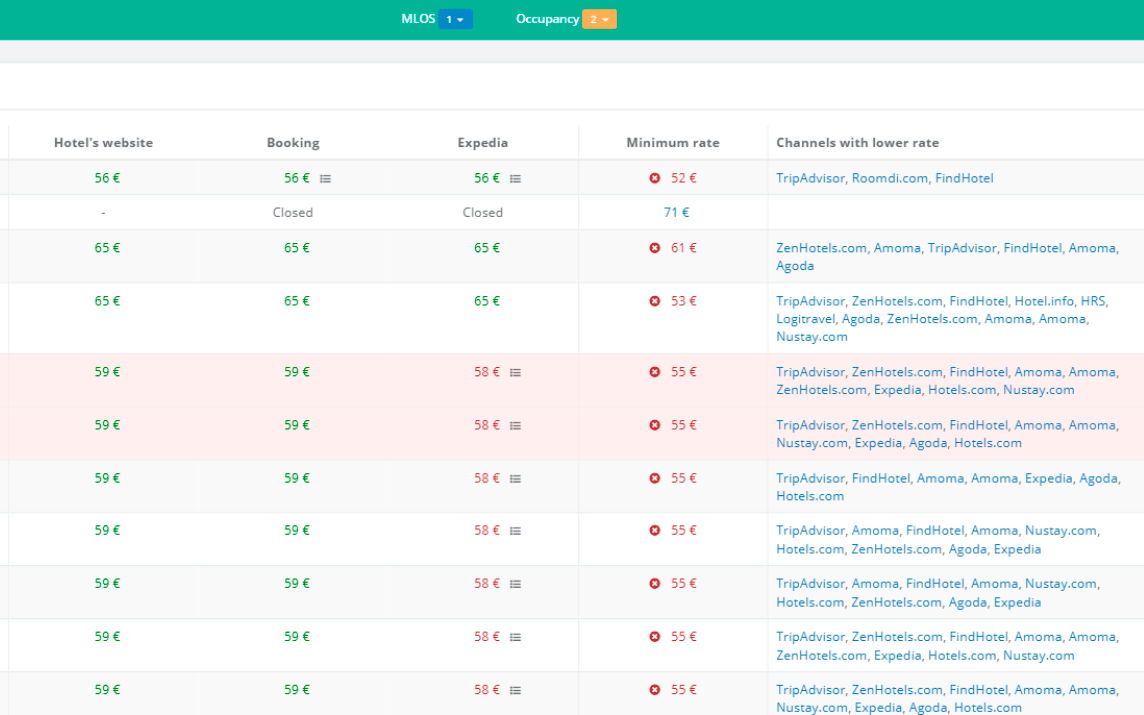Click the 71 € minimum rate link

pyautogui.click(x=676, y=212)
